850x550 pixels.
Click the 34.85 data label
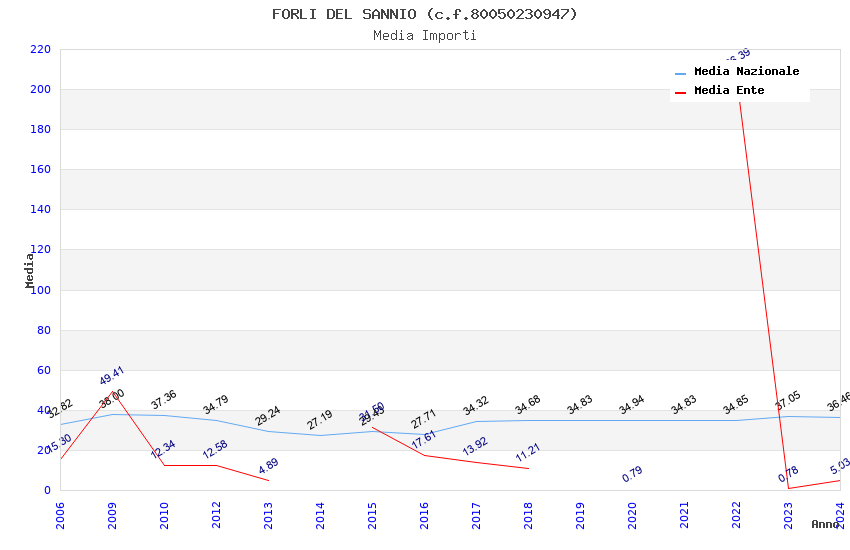736,404
